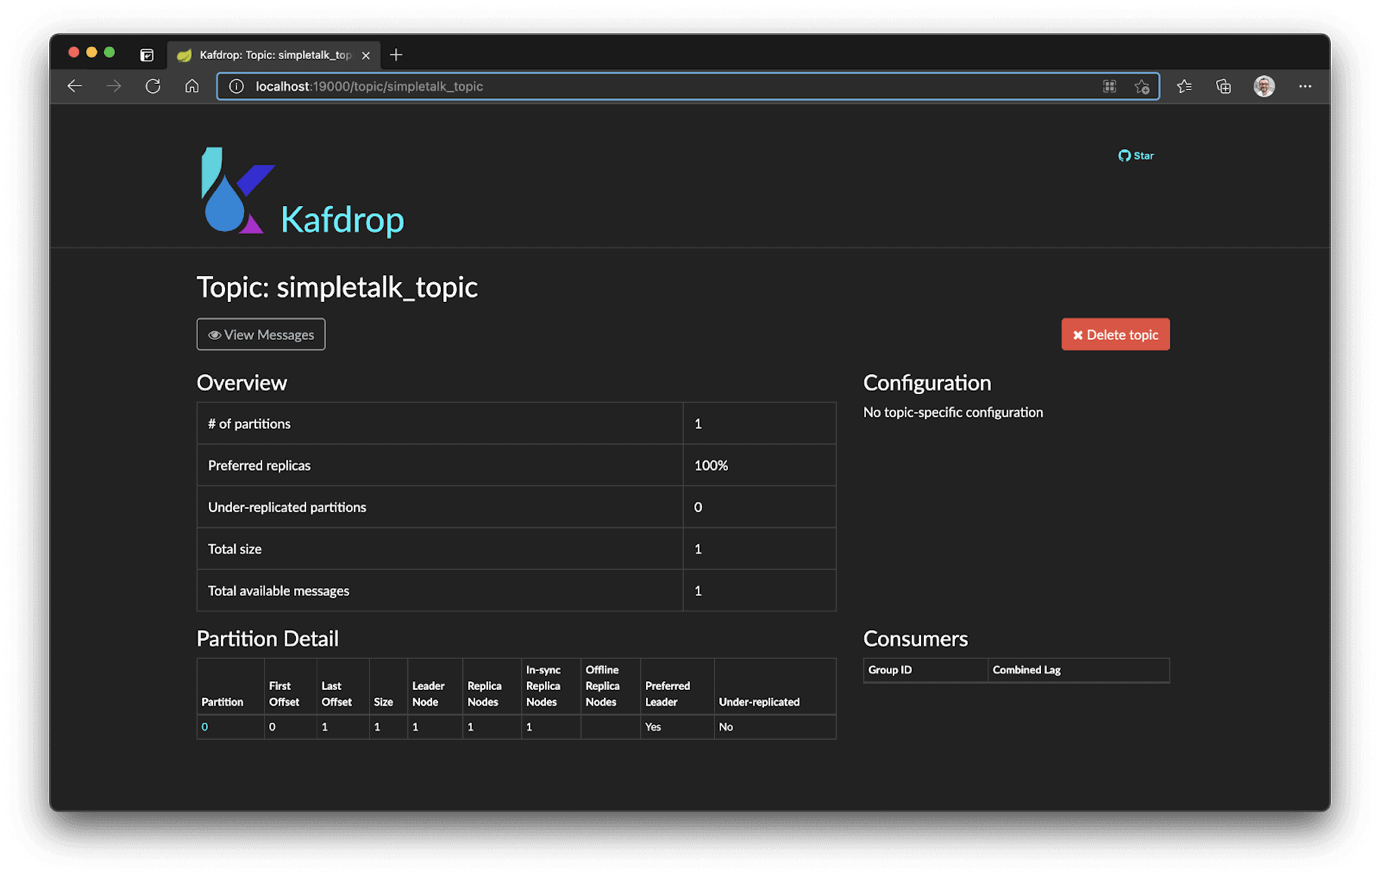Click the 'Topic: simpletalk_topic' heading
The width and height of the screenshot is (1380, 877).
(x=337, y=287)
